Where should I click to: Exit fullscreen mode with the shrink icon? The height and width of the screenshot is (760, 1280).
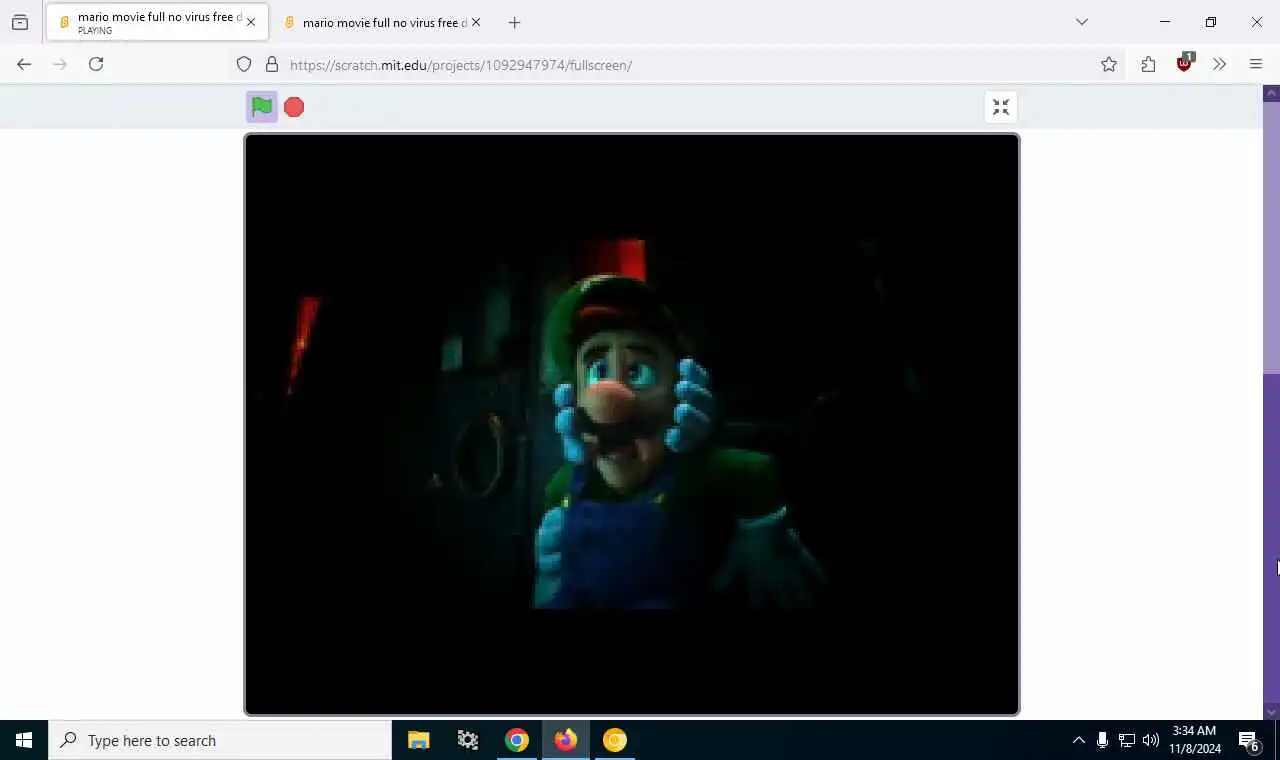(1001, 108)
